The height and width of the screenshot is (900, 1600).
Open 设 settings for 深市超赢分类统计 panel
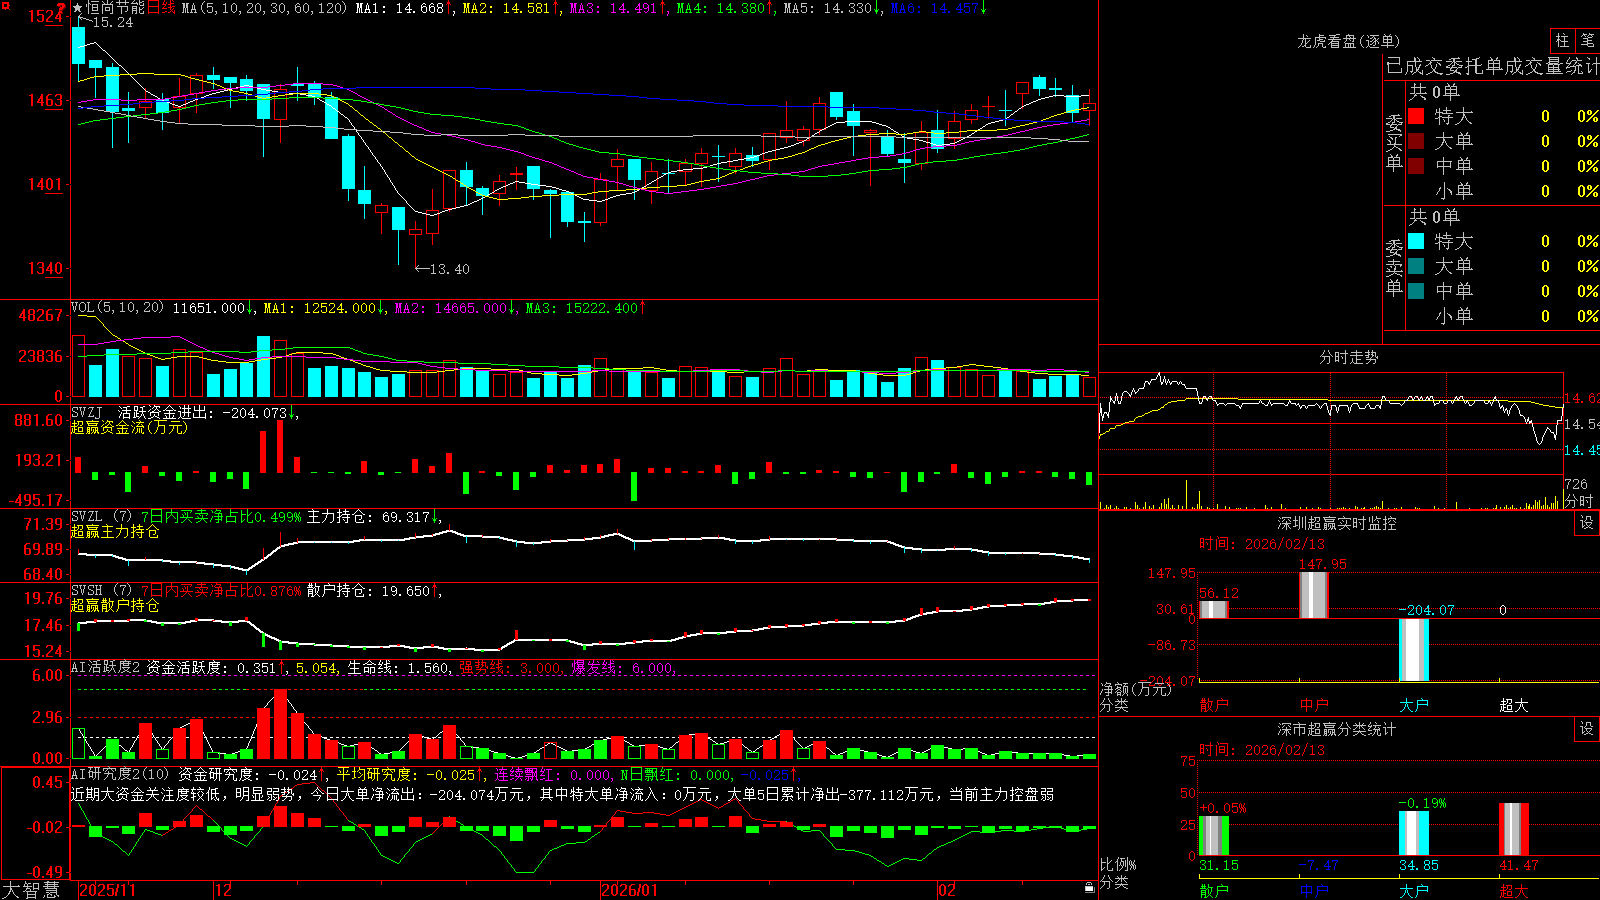1587,729
